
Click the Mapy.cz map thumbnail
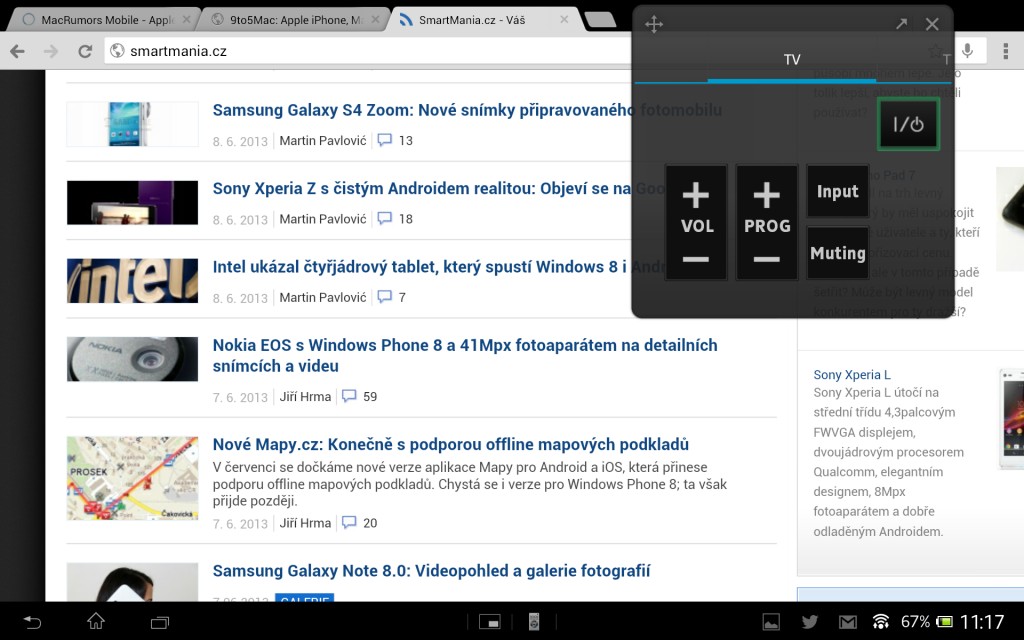[133, 478]
